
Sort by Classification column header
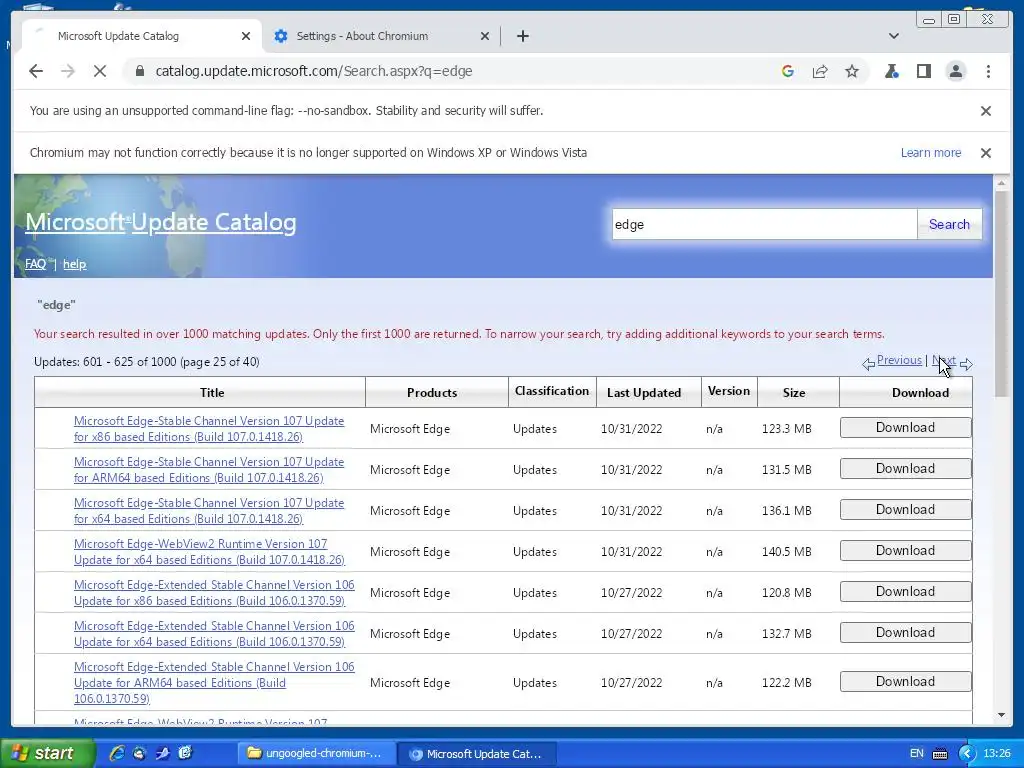tap(552, 391)
